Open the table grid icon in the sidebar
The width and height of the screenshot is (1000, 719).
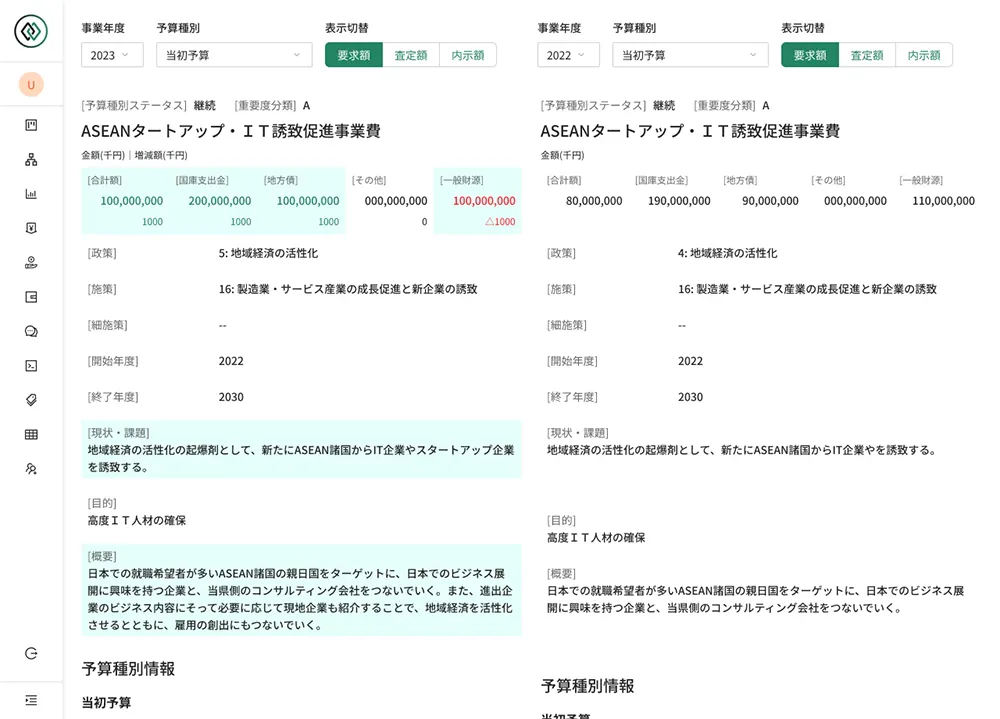[x=32, y=433]
